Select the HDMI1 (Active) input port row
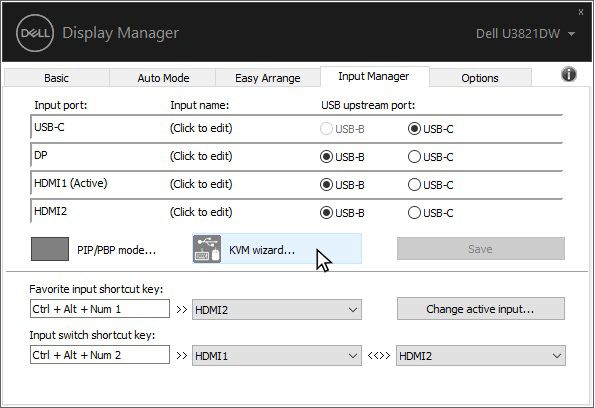The height and width of the screenshot is (408, 595). coord(296,184)
